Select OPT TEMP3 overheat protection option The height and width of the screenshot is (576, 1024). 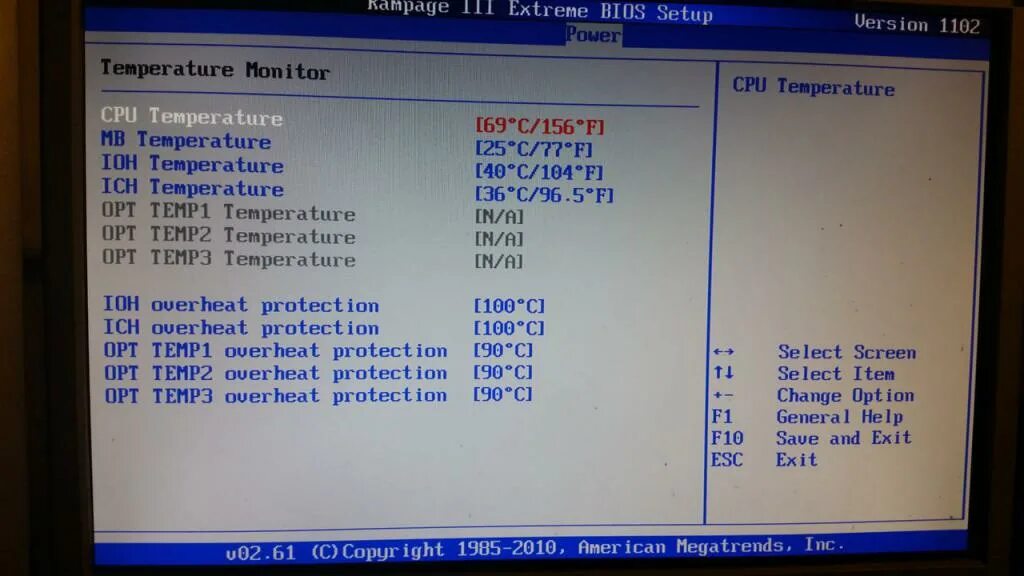pos(276,396)
